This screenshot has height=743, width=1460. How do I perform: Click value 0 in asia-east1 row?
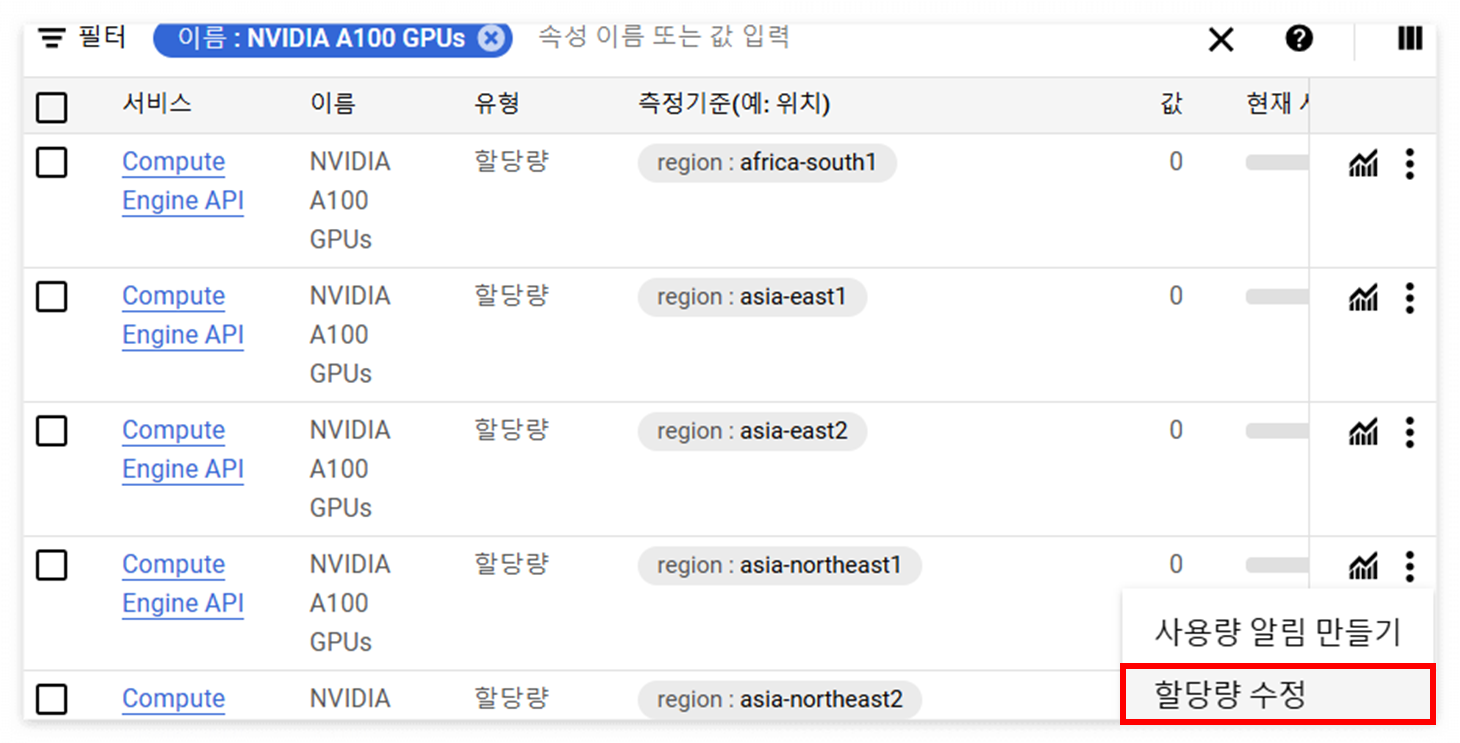(x=1176, y=296)
